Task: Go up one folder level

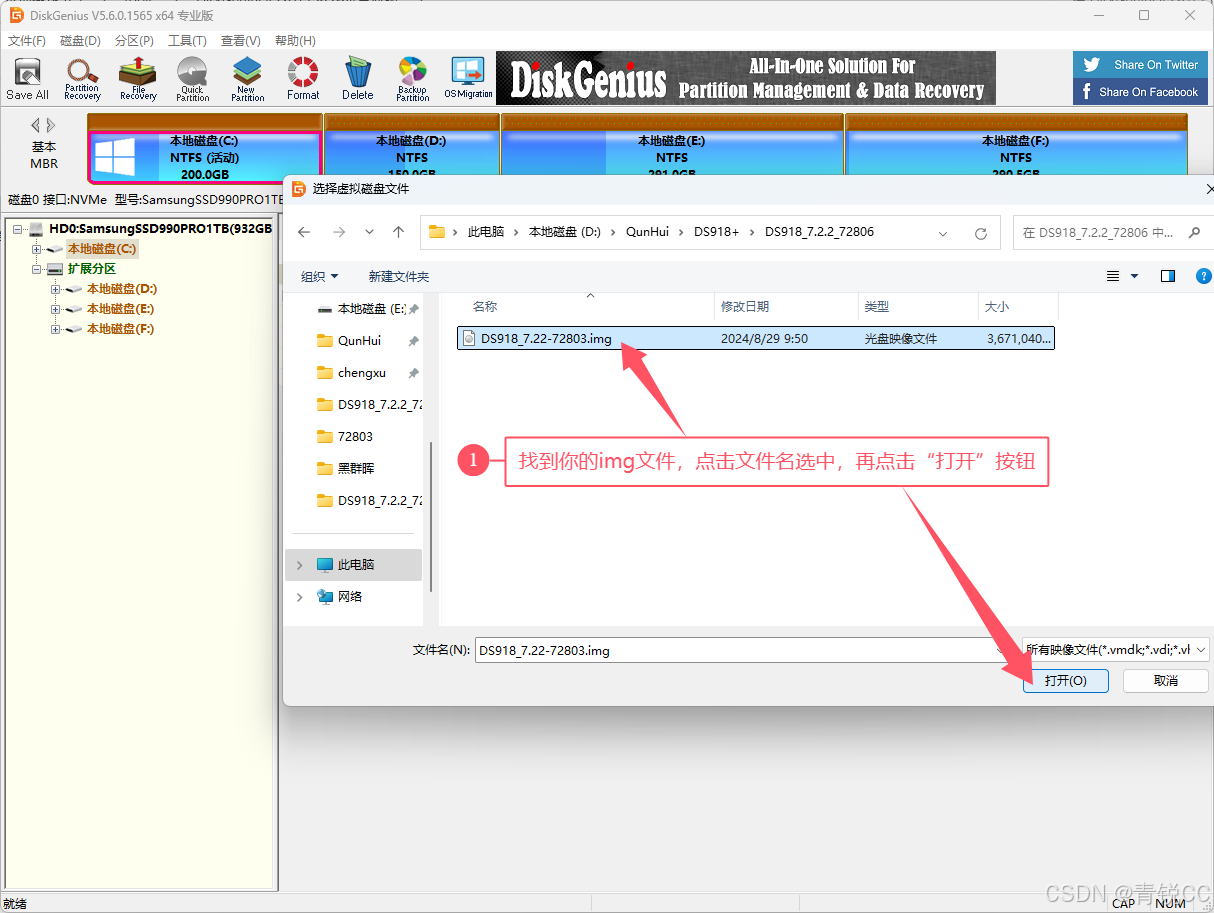Action: [x=398, y=232]
